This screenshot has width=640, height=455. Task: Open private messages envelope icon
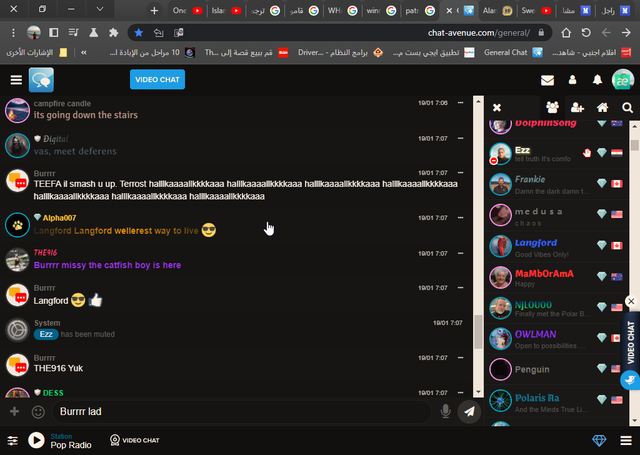click(547, 80)
